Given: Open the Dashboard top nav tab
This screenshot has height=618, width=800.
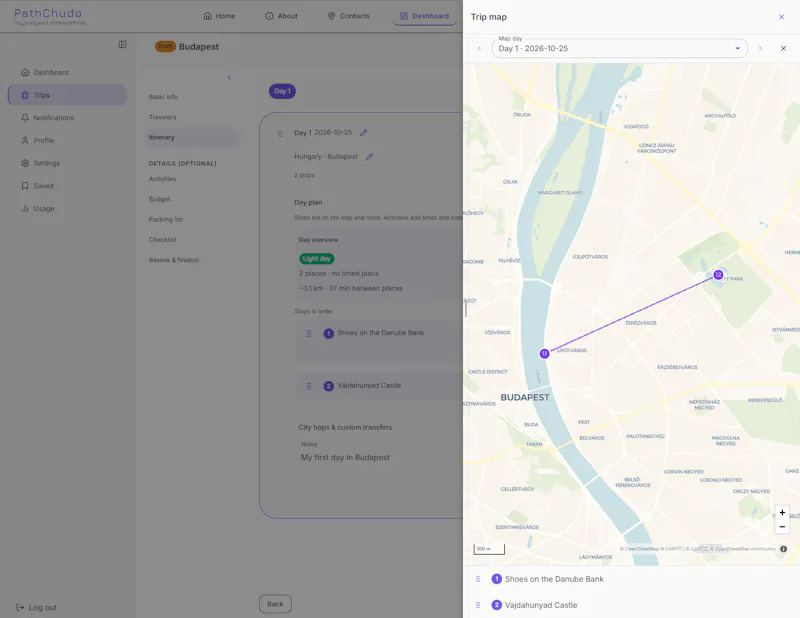Looking at the screenshot, I should 424,16.
